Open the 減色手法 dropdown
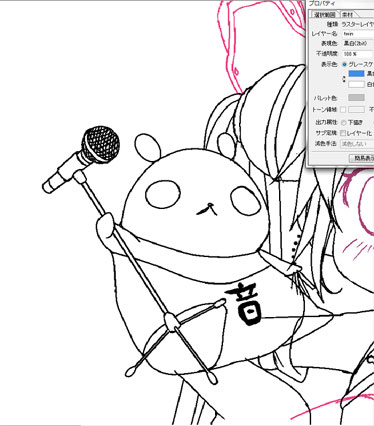374x426 pixels. point(357,144)
